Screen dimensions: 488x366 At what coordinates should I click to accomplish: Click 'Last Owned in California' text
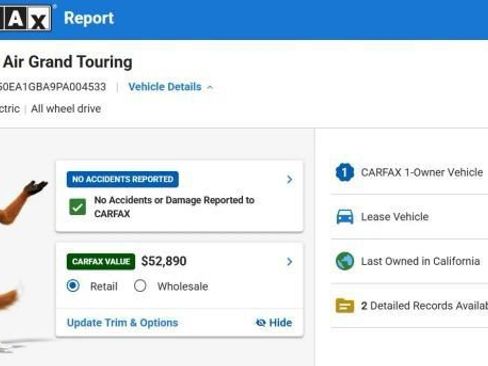[420, 261]
